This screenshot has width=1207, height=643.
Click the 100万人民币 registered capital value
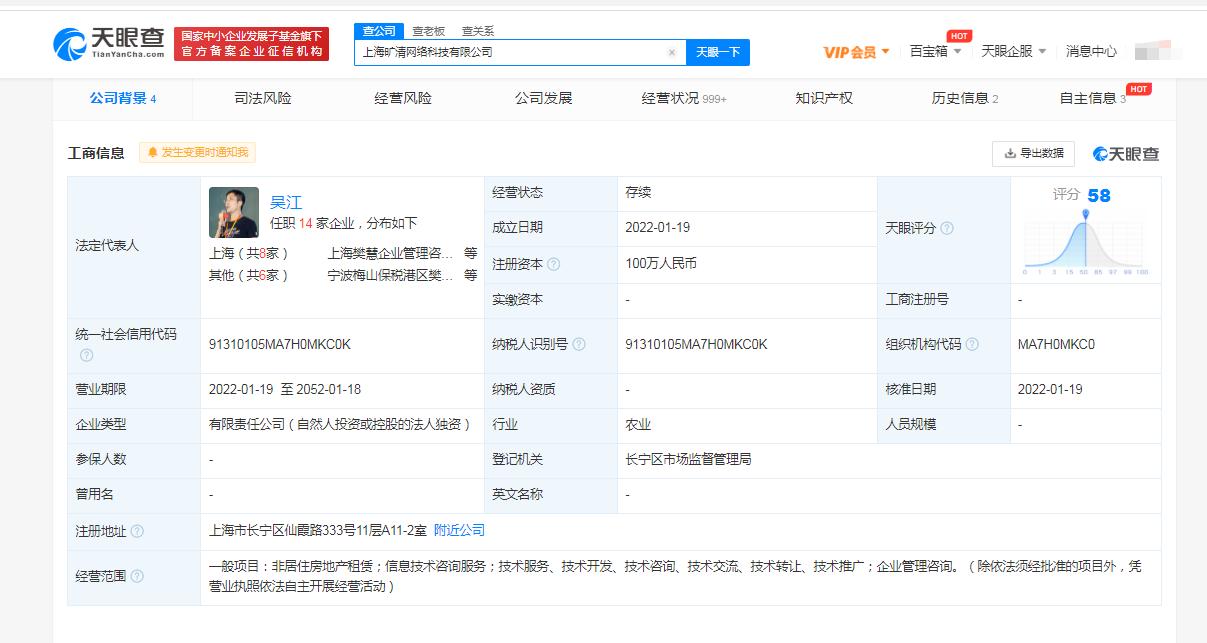click(x=661, y=264)
